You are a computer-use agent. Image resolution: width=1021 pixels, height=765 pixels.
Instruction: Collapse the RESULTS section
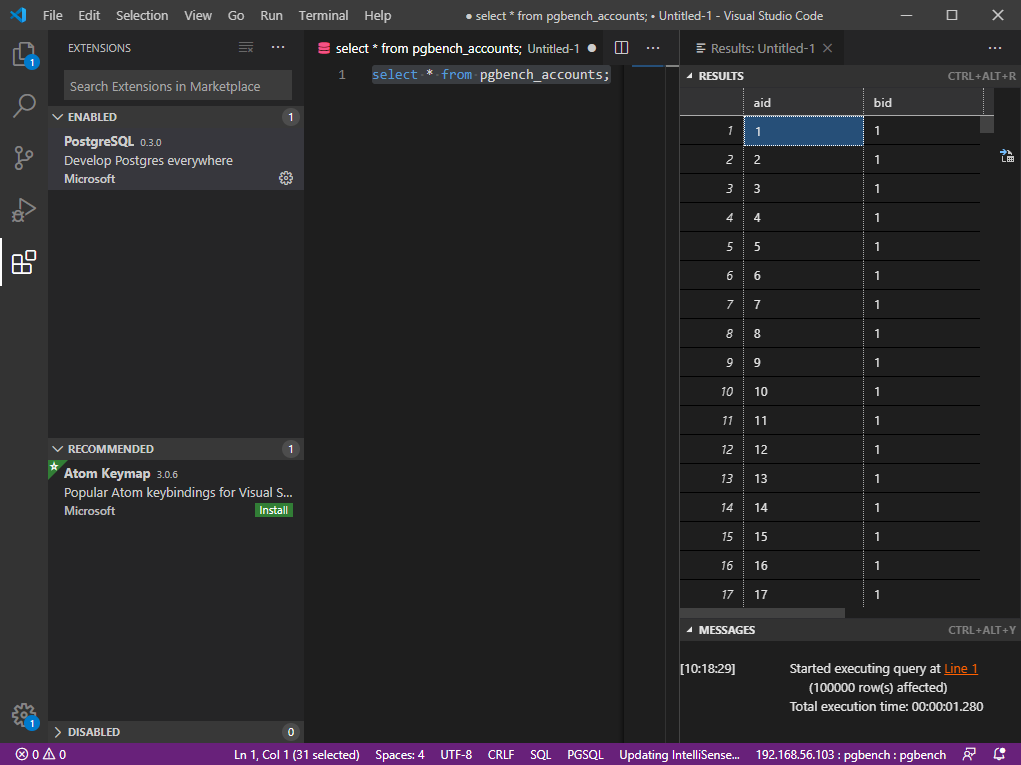coord(691,75)
